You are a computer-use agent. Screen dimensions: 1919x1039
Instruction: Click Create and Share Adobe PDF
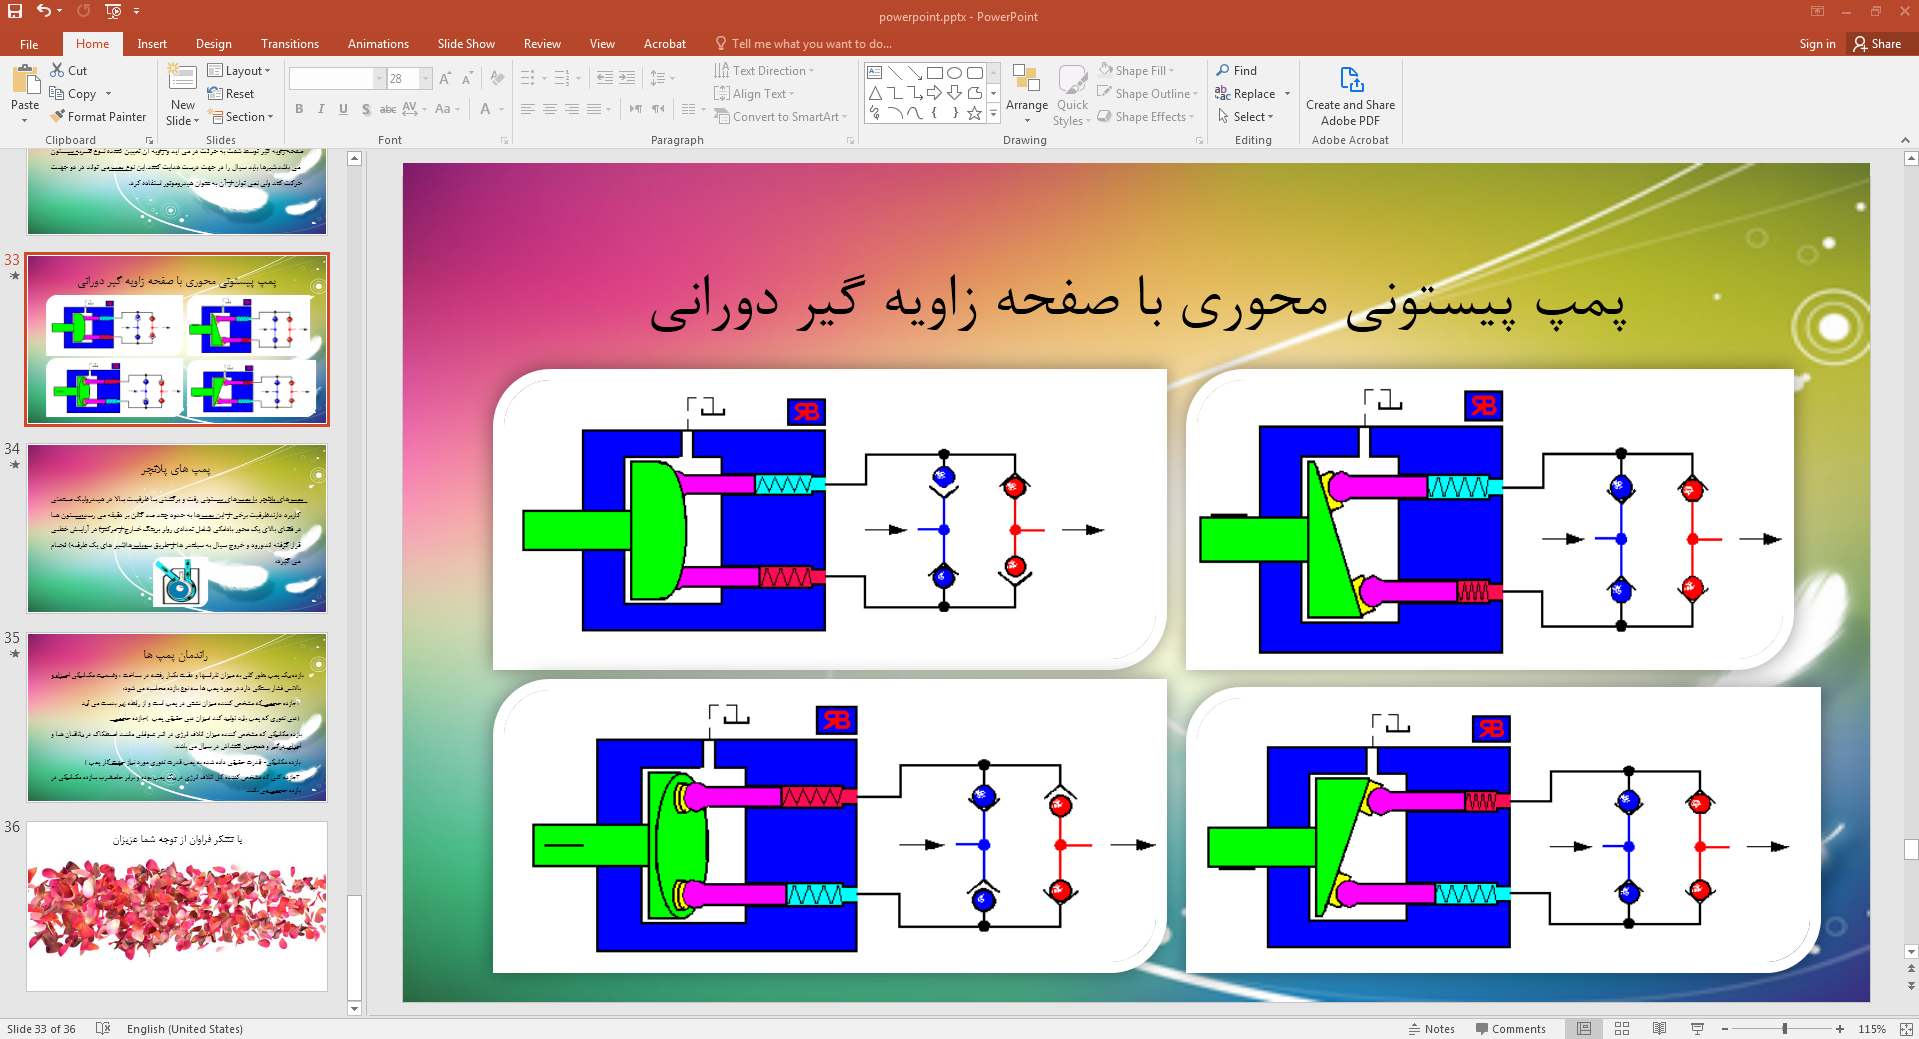point(1350,96)
